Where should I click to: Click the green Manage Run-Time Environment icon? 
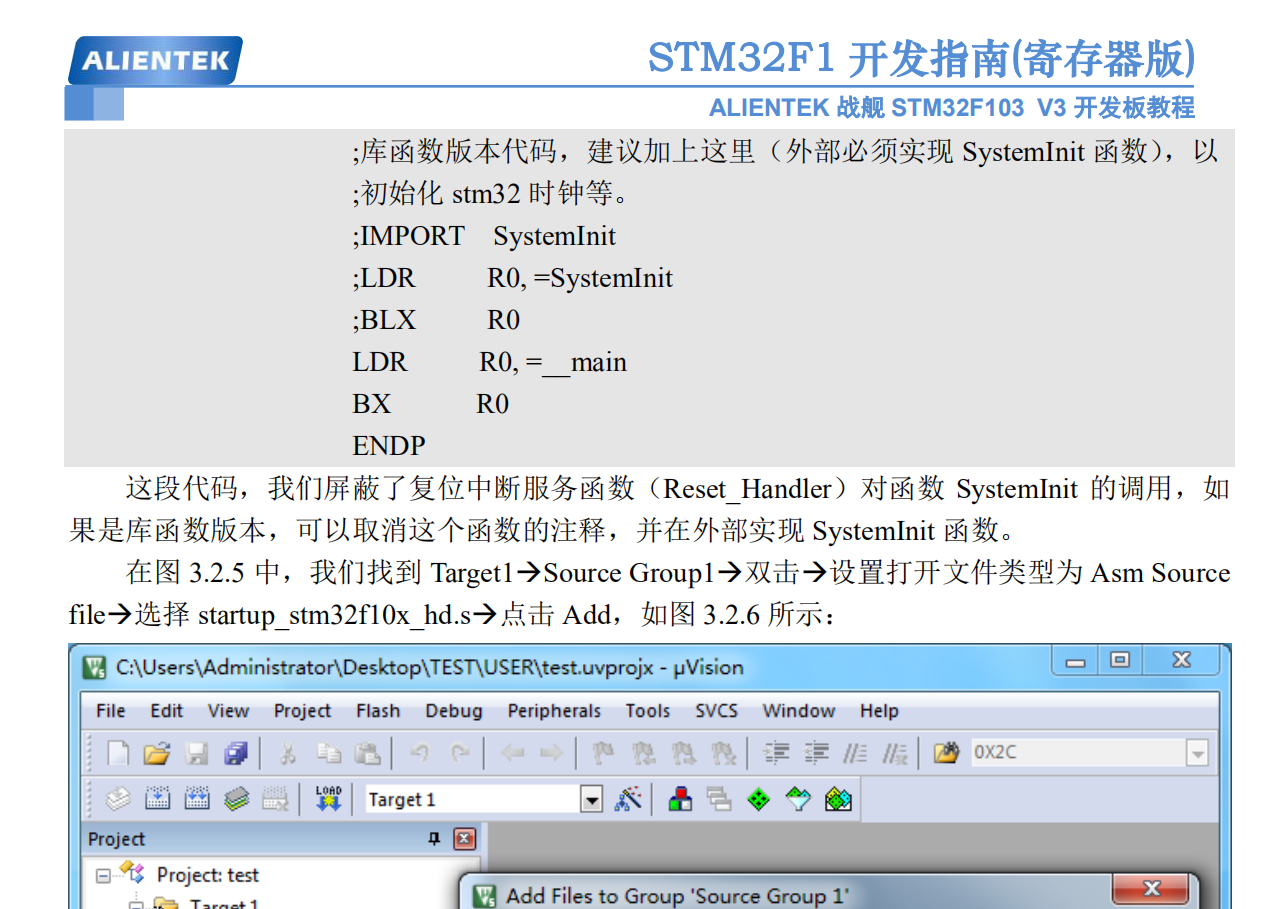click(x=759, y=799)
